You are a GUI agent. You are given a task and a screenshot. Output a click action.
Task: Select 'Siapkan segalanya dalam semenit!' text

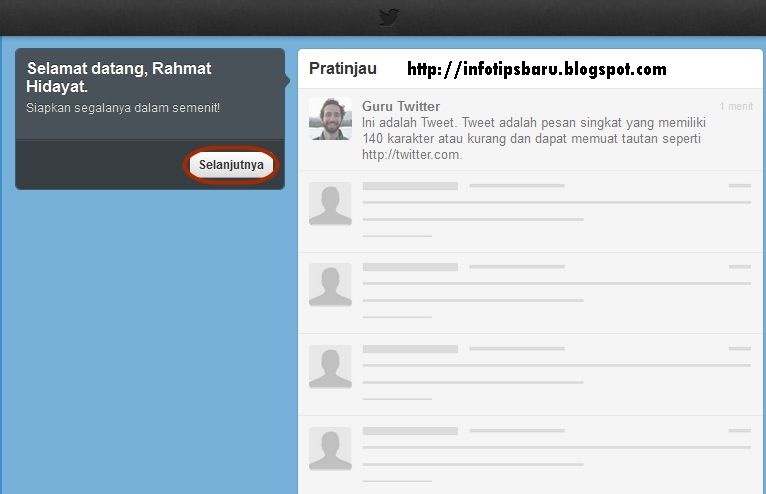(x=123, y=107)
